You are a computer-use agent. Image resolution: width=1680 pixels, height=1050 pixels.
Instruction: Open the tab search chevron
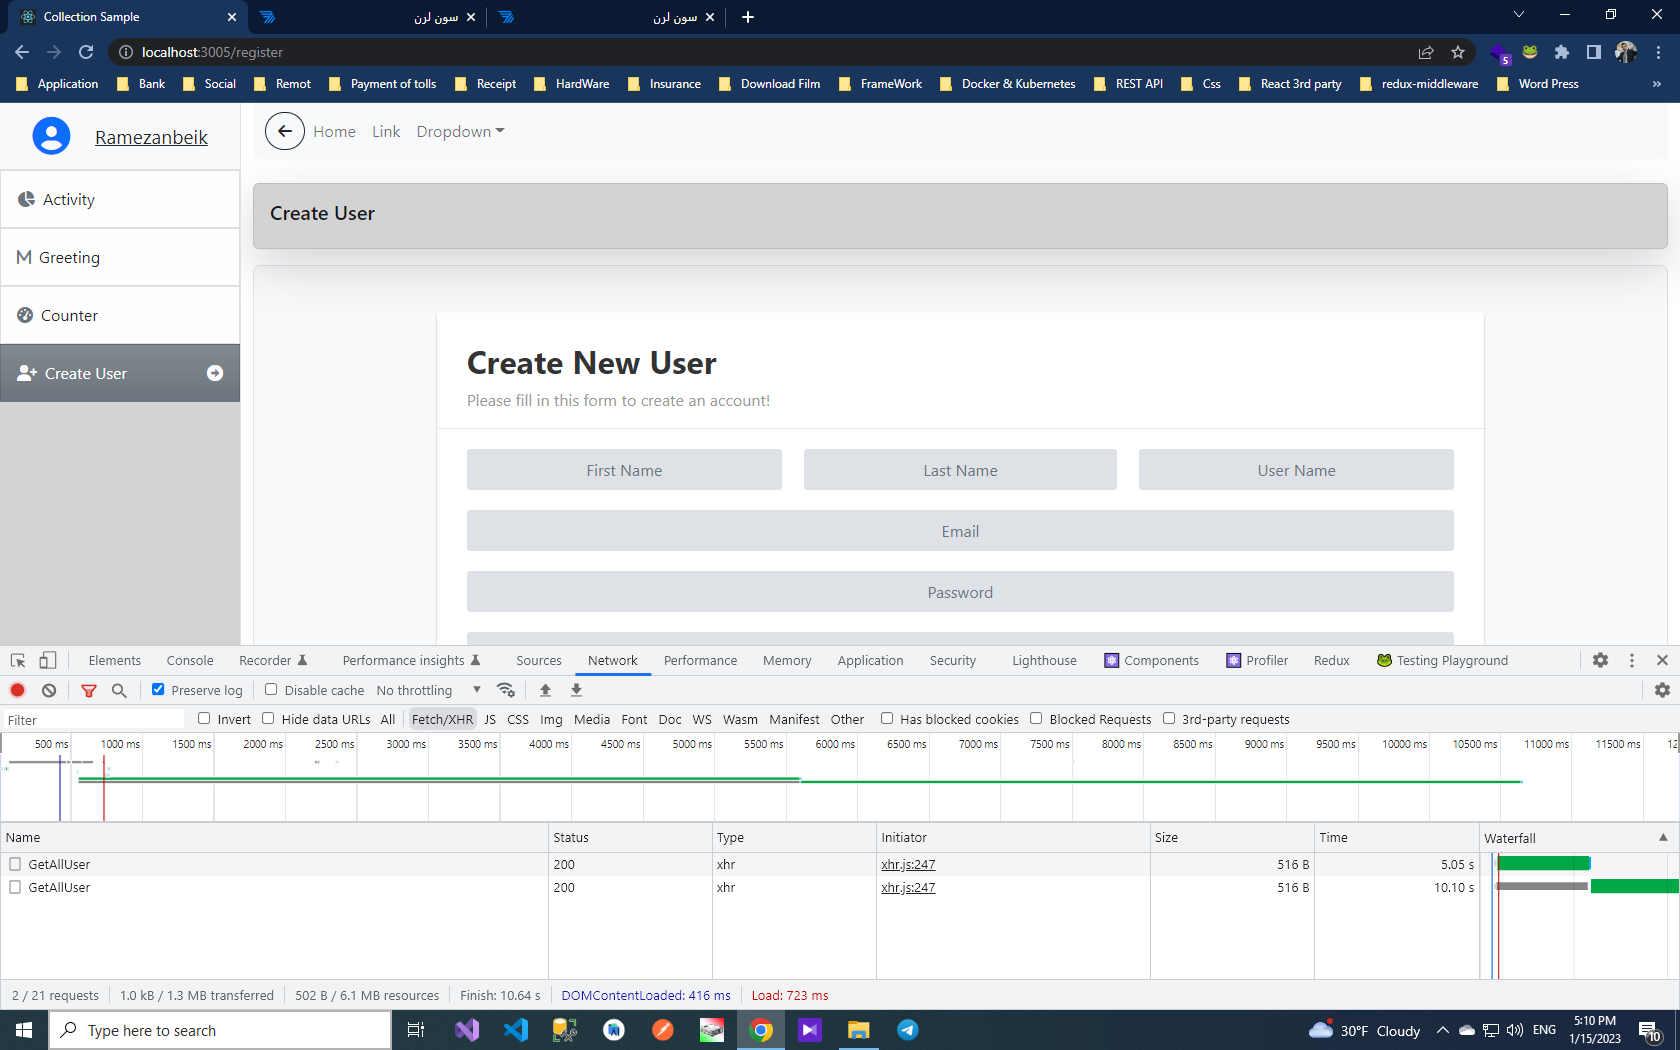pos(1519,15)
